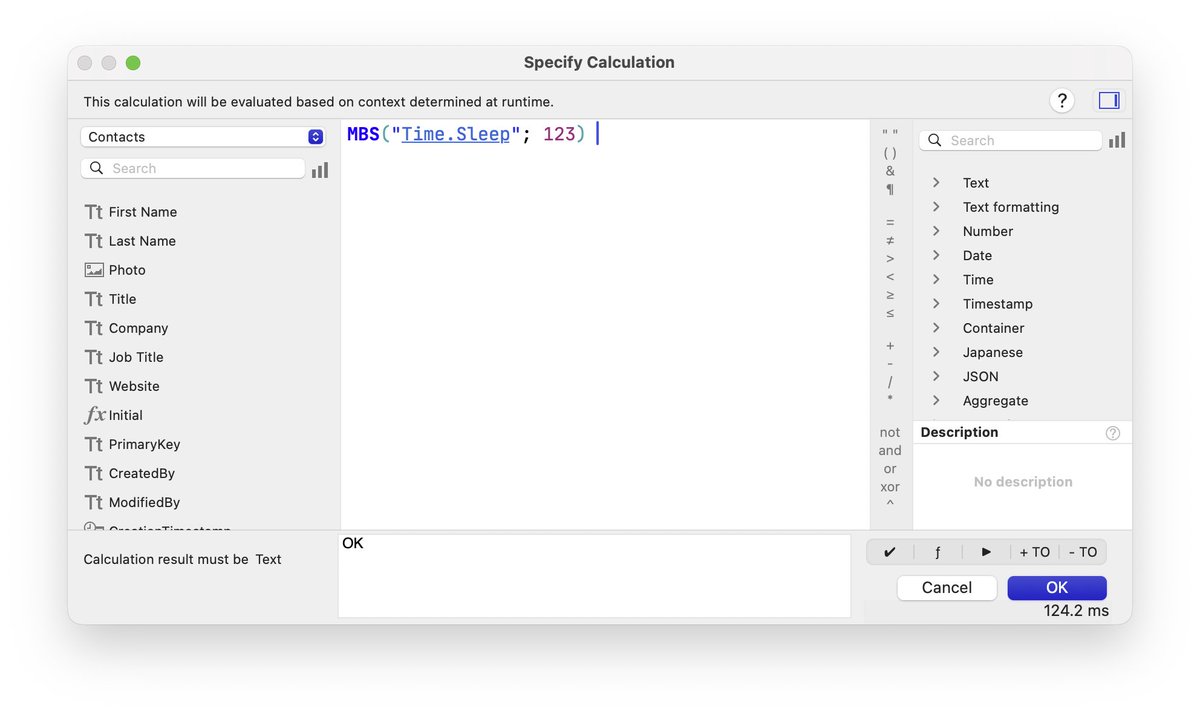This screenshot has height=714, width=1200.
Task: Select the Company field
Action: [x=138, y=328]
